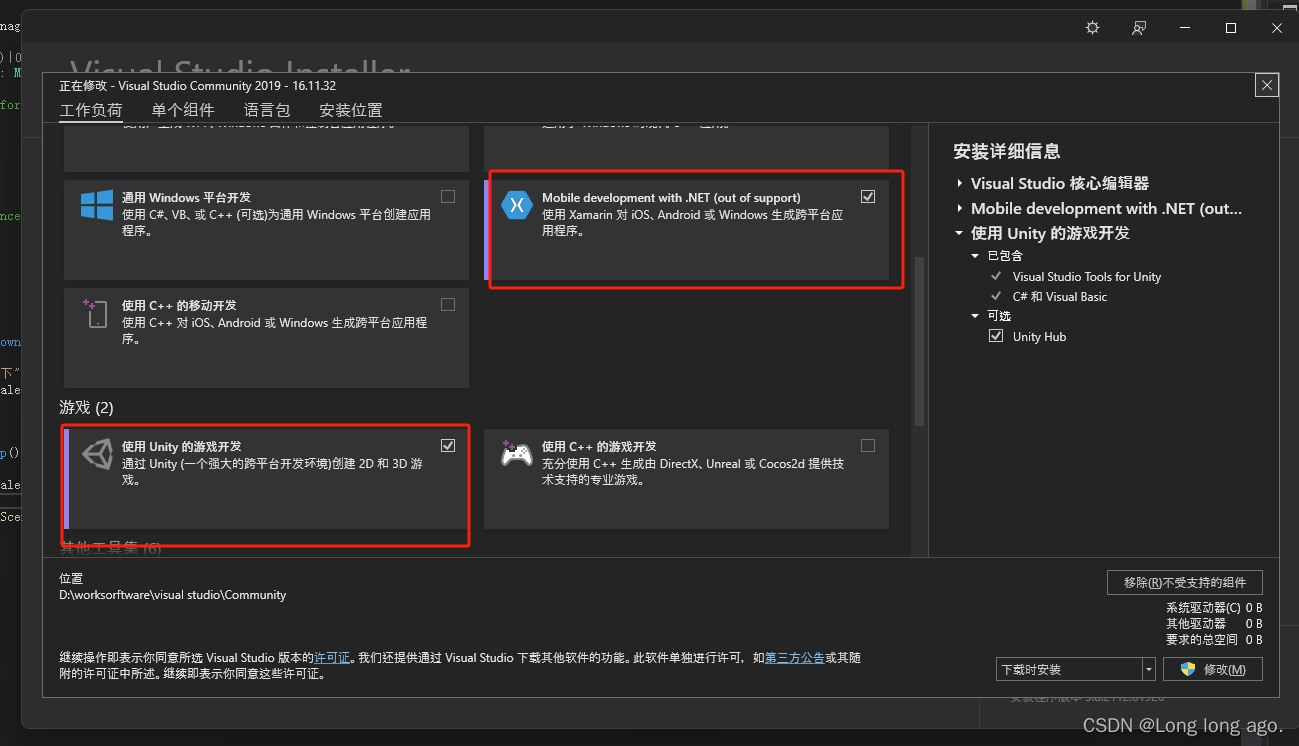Click 系统驱动器(C) size entry
1299x746 pixels.
1214,608
